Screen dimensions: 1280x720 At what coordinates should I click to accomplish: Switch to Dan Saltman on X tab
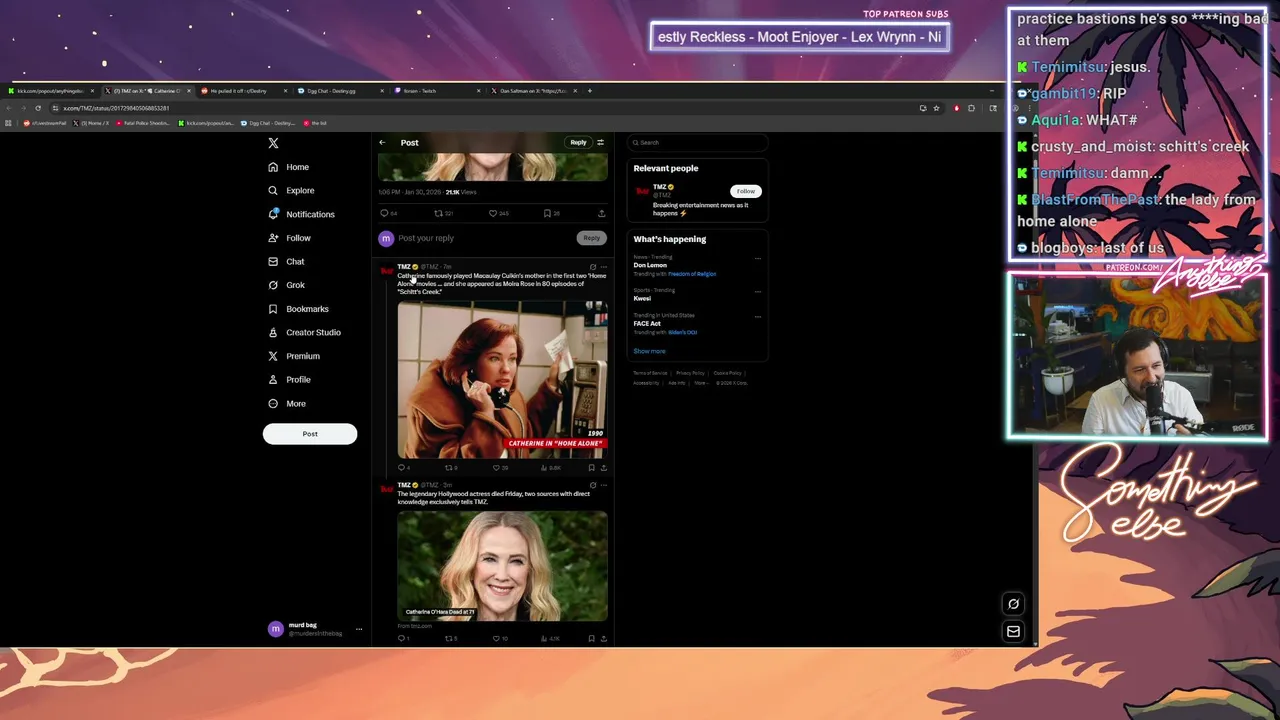(x=533, y=91)
